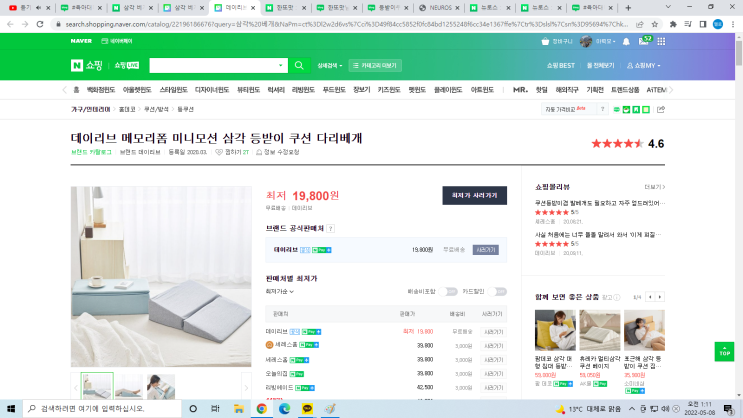Open 카테고리 더보기 button
Image resolution: width=743 pixels, height=418 pixels.
coord(375,65)
